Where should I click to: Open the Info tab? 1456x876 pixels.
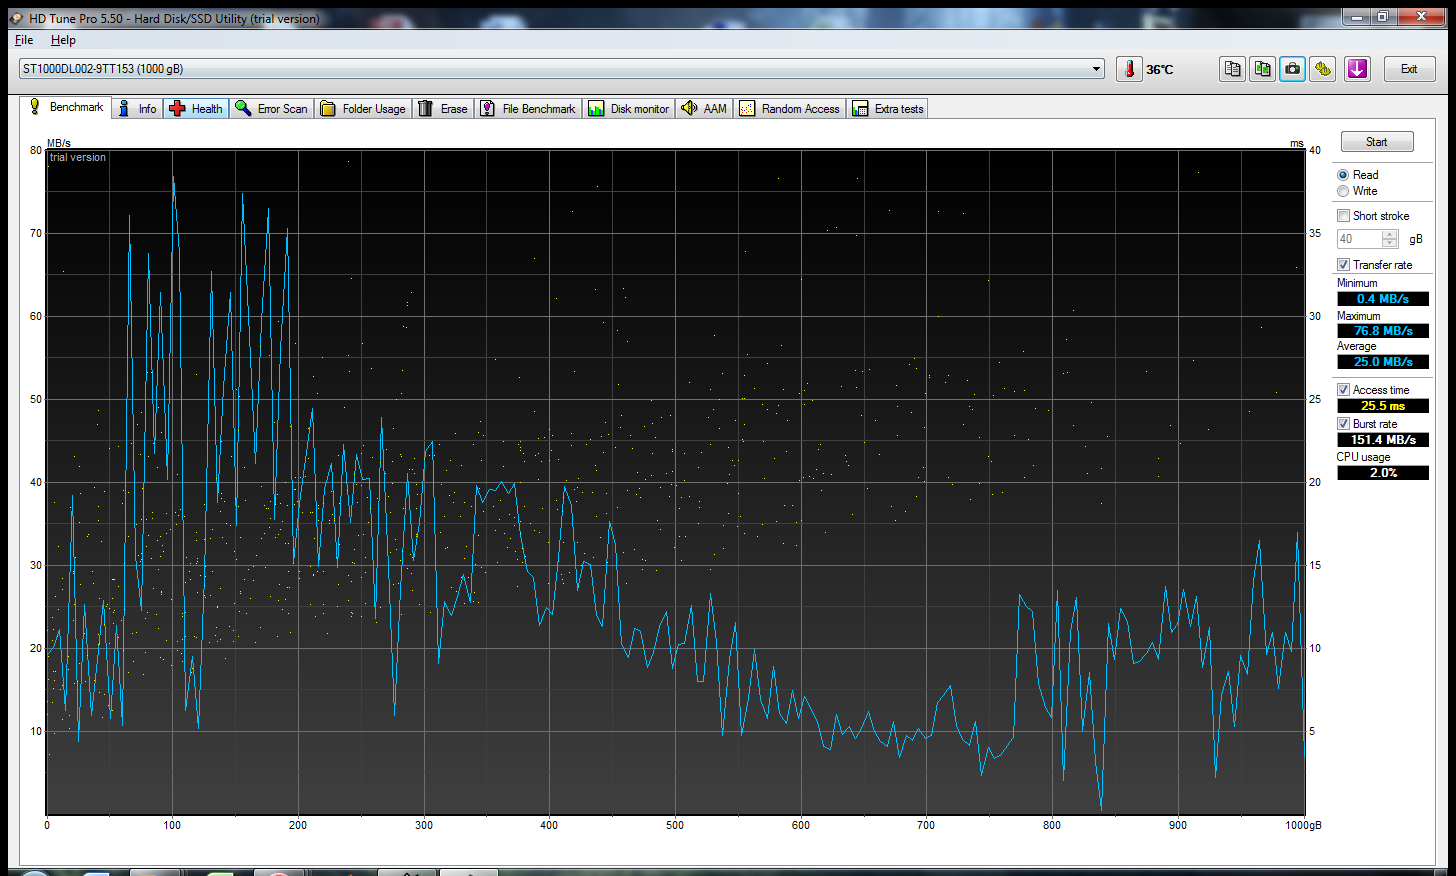tap(137, 109)
